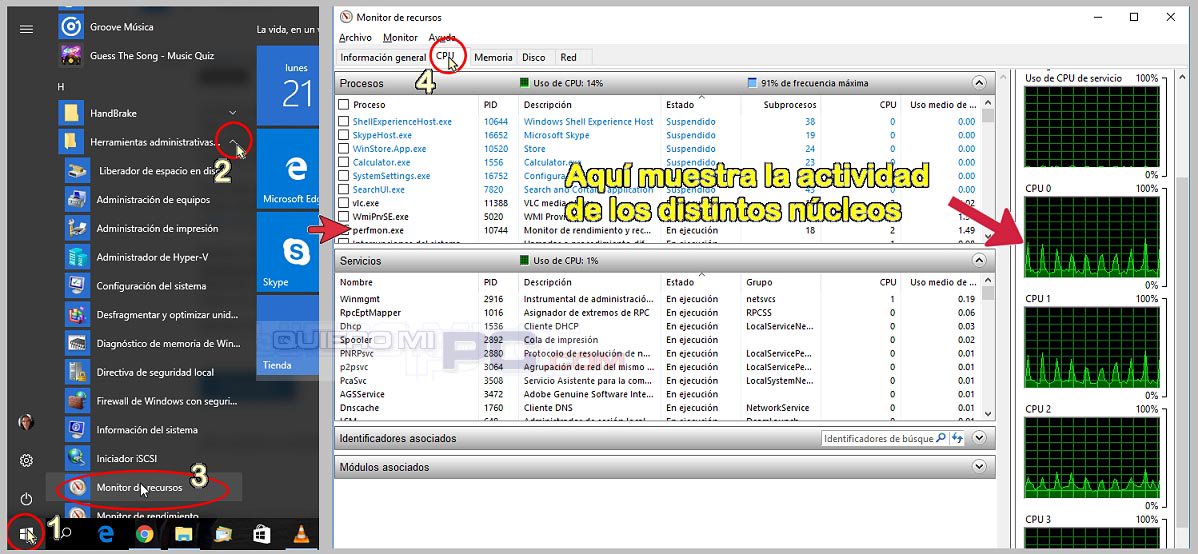Viewport: 1198px width, 554px height.
Task: Click the Servicios list vertical scrollbar
Action: pyautogui.click(x=988, y=347)
